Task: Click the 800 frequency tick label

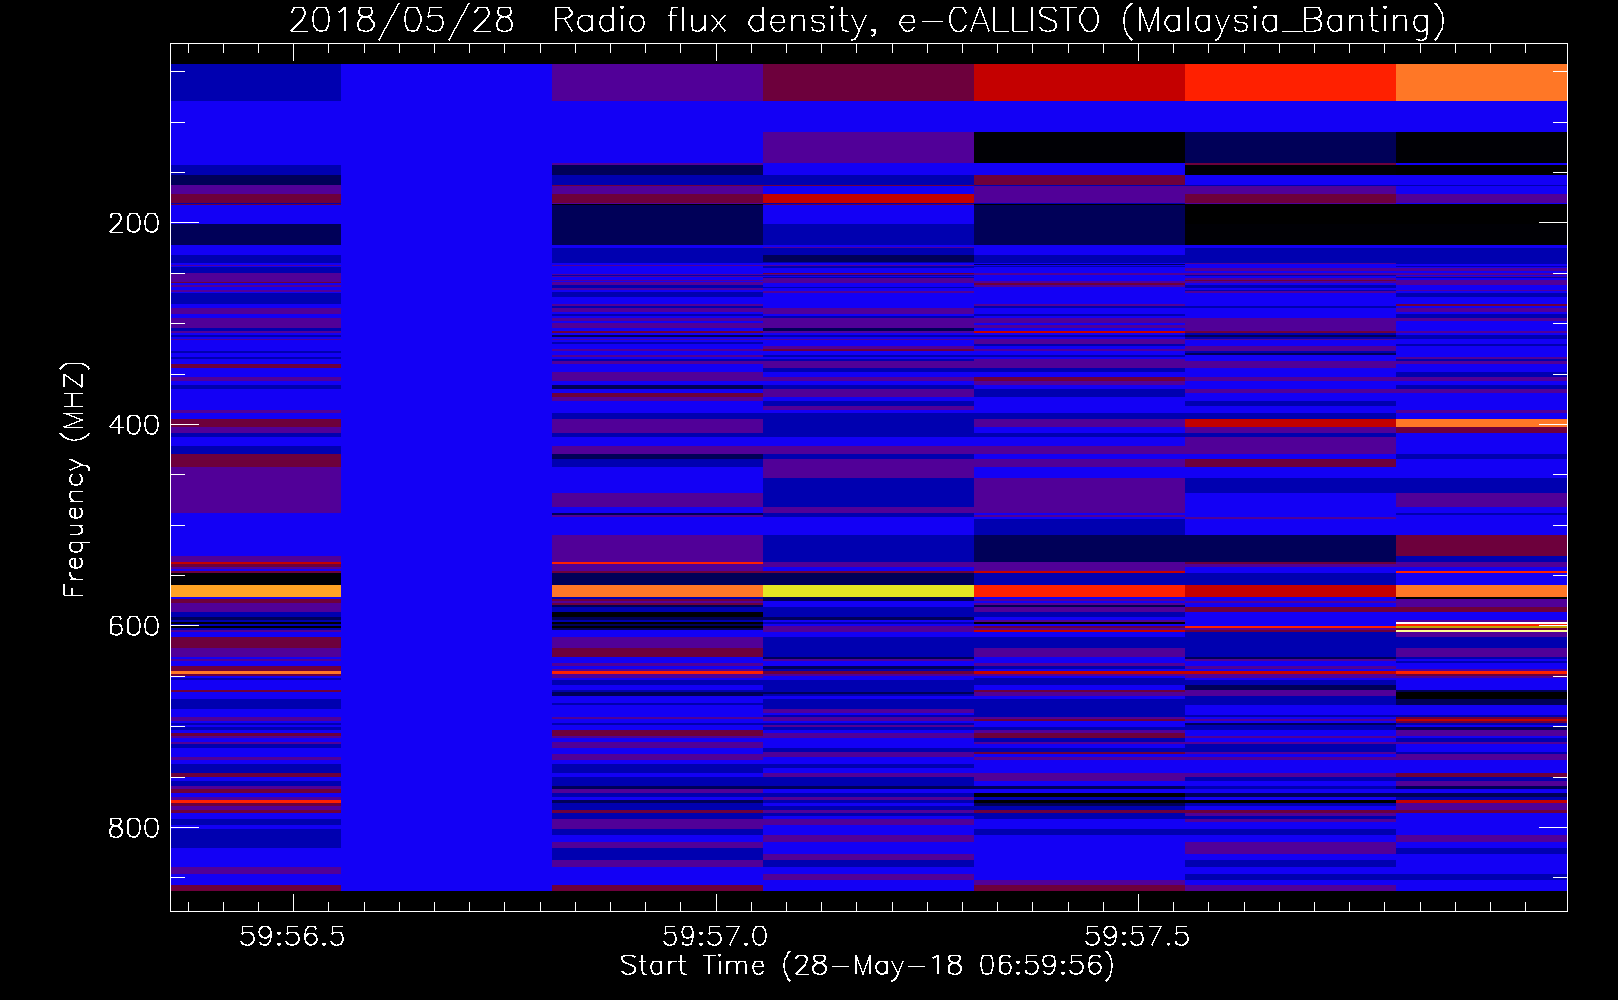Action: point(134,828)
